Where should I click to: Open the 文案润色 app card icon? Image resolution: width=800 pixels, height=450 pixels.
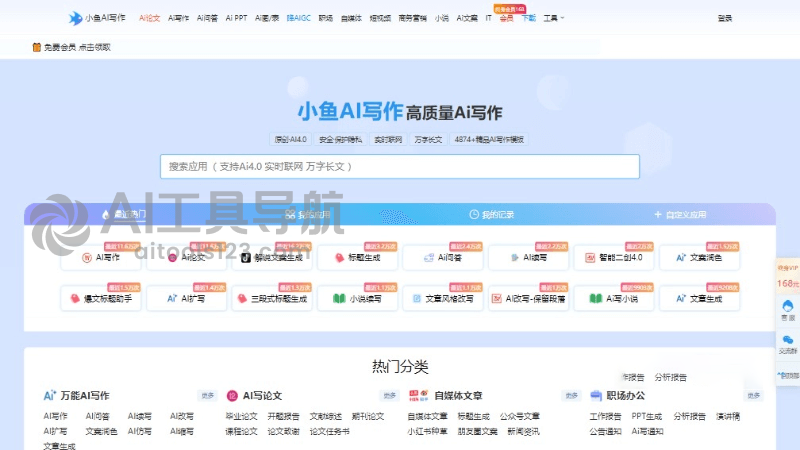tap(681, 258)
